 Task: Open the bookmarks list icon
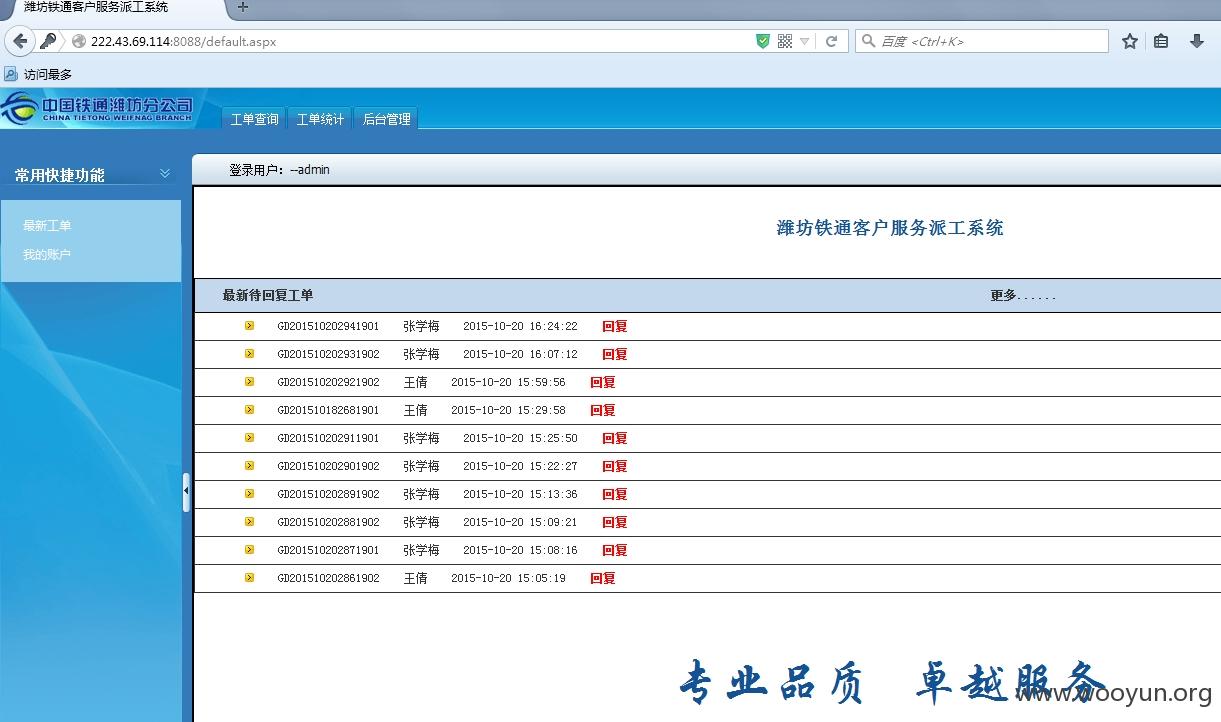(1161, 41)
